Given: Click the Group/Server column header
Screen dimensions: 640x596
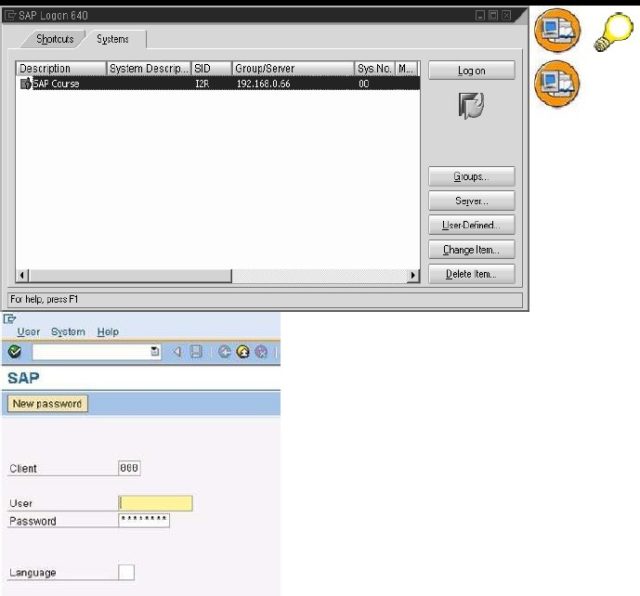Looking at the screenshot, I should coord(293,69).
